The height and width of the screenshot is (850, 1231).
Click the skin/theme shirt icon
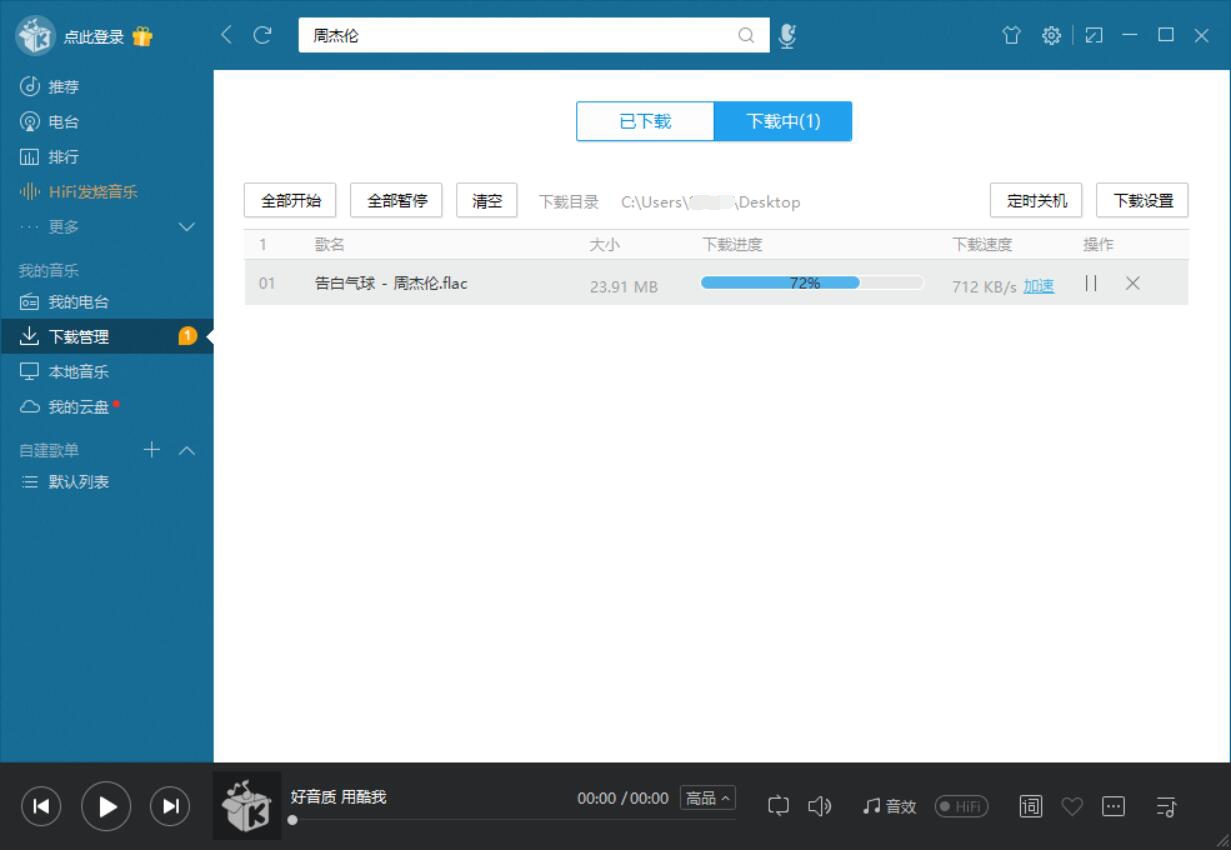pos(1011,34)
